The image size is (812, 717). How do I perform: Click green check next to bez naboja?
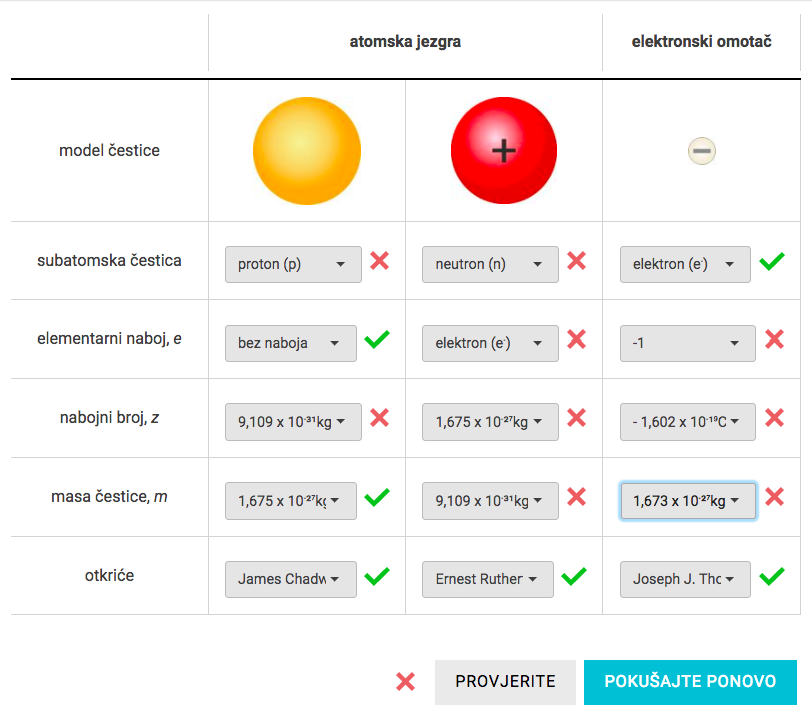(x=377, y=340)
